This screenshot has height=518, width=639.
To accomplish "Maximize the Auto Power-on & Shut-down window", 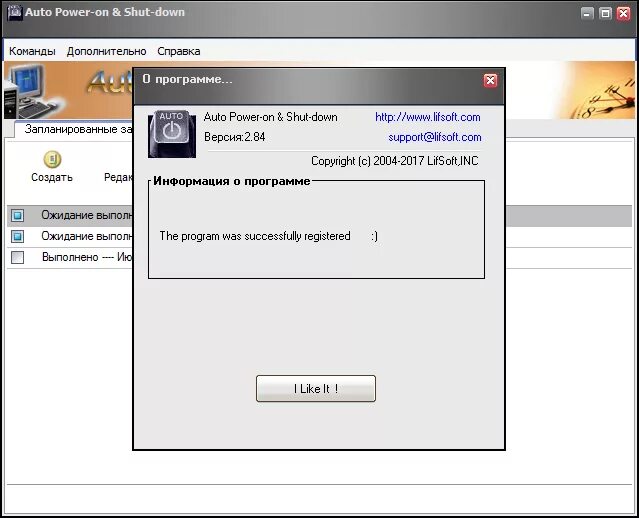I will [x=605, y=14].
